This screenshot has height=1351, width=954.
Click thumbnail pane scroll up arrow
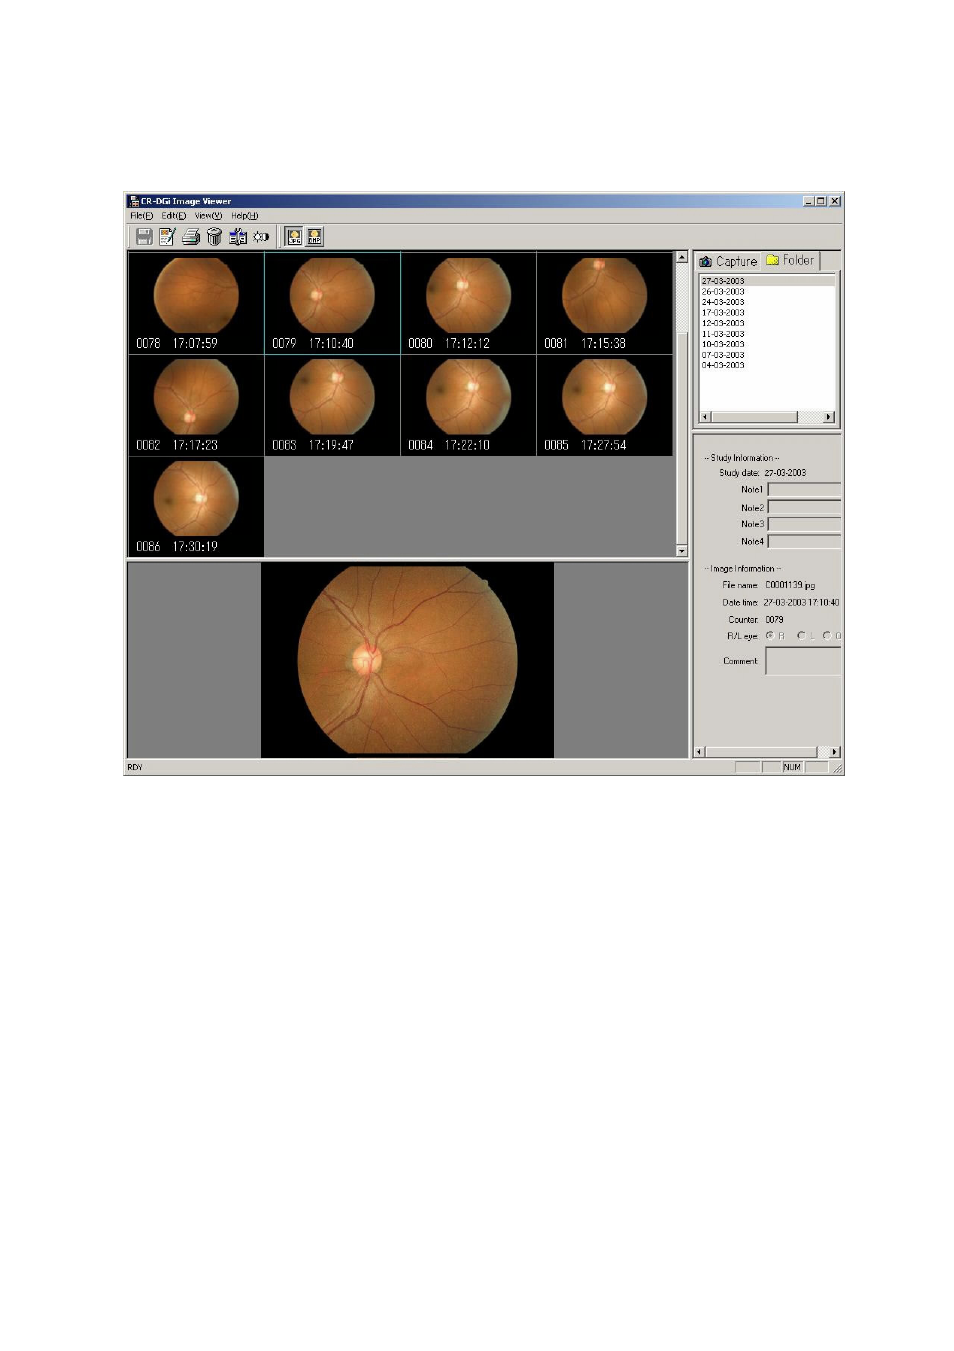(x=682, y=257)
